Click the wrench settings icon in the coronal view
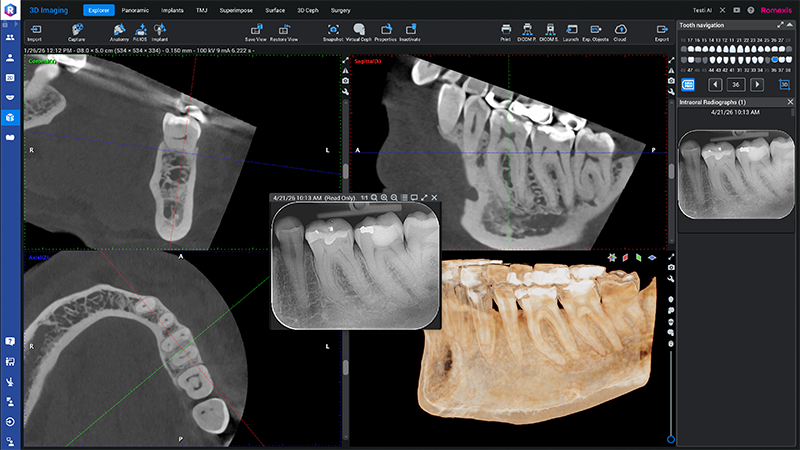800x450 pixels. (345, 92)
